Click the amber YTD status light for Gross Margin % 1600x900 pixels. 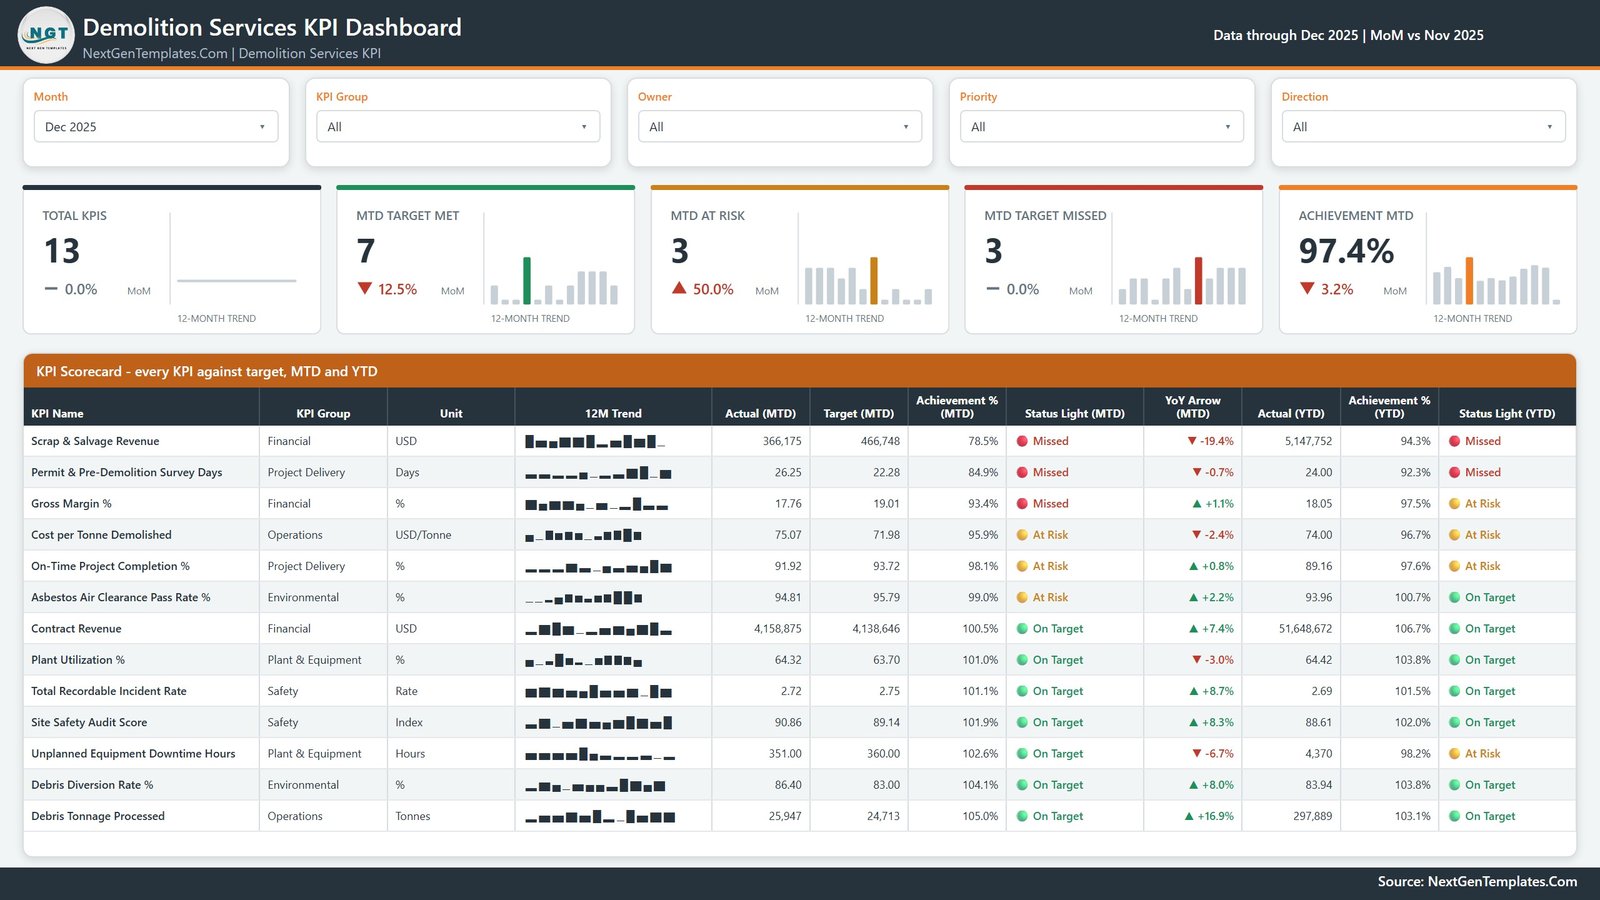[x=1455, y=504]
